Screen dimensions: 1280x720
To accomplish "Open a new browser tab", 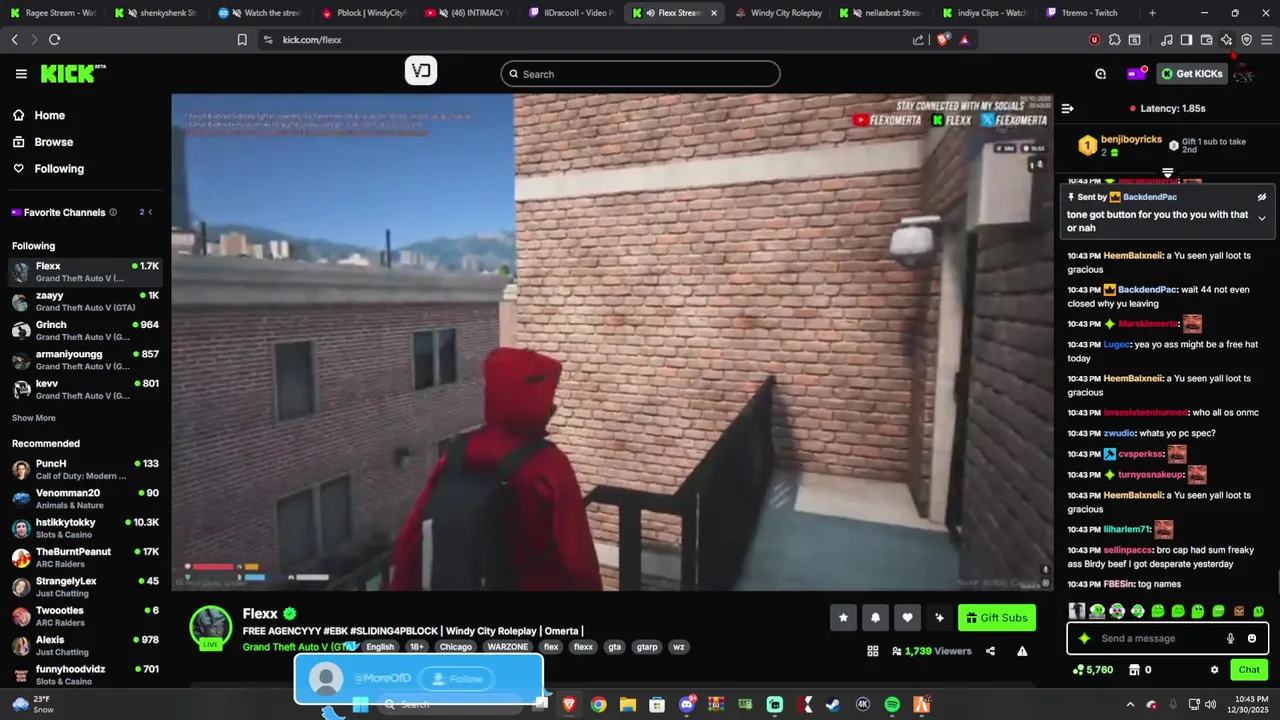I will click(x=1152, y=13).
